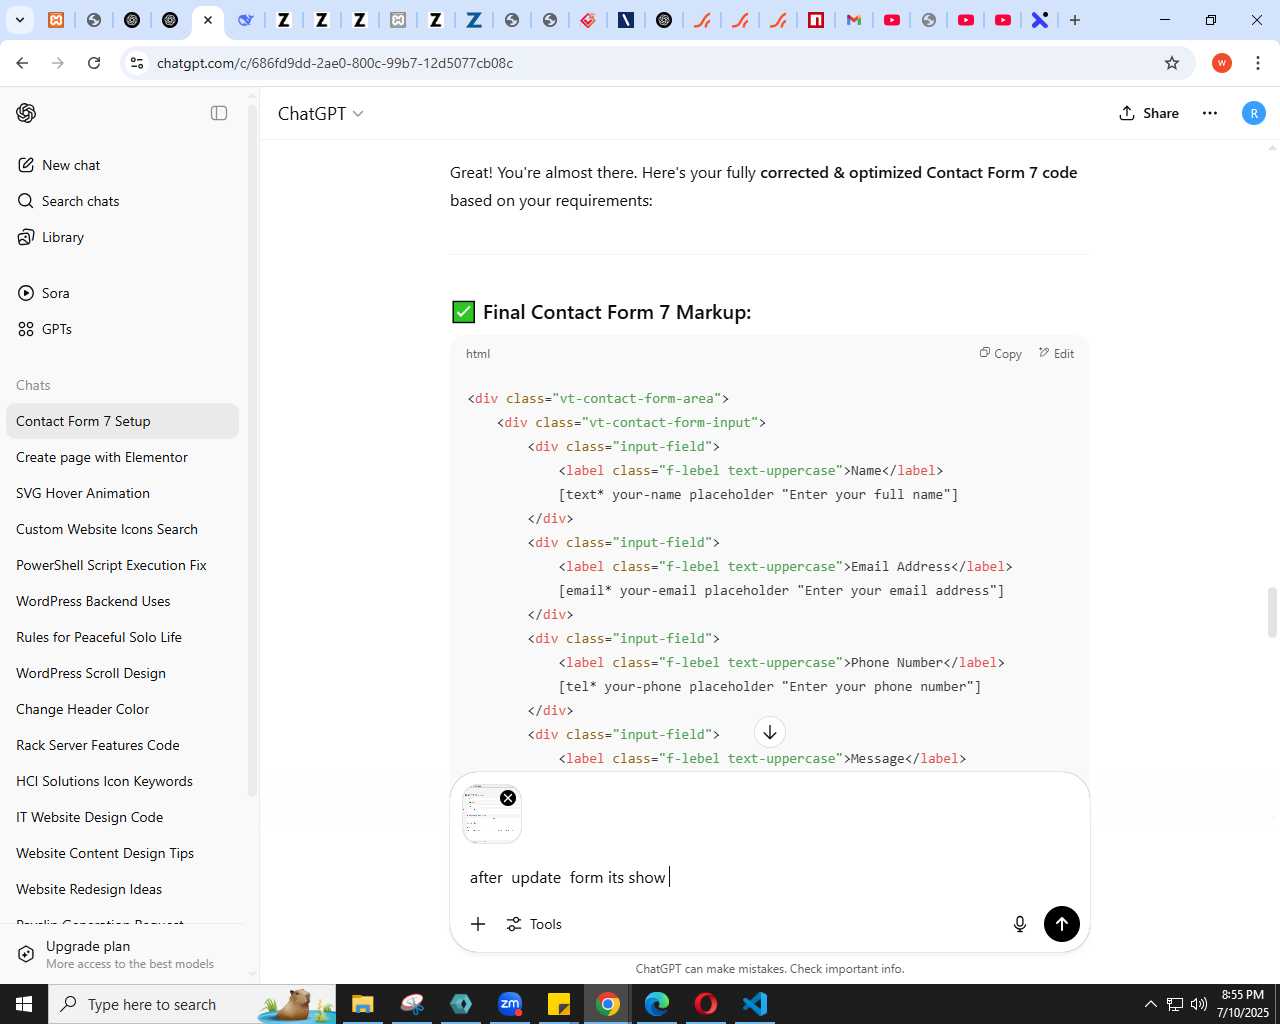Viewport: 1280px width, 1024px height.
Task: Click the page vertical scrollbar thumb
Action: (x=1272, y=612)
